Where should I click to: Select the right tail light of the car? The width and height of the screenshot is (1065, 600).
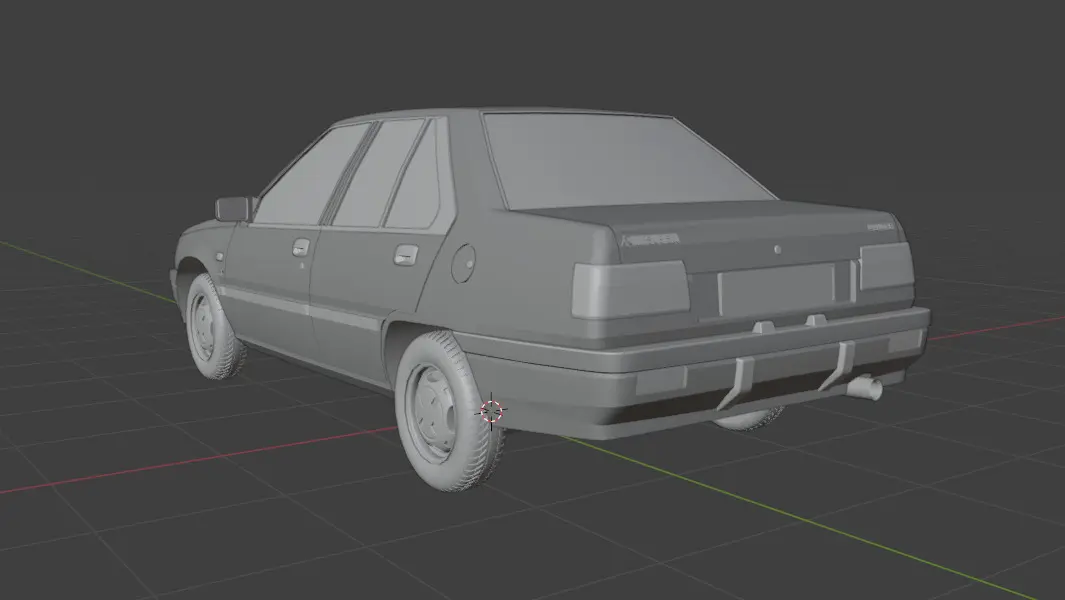886,266
